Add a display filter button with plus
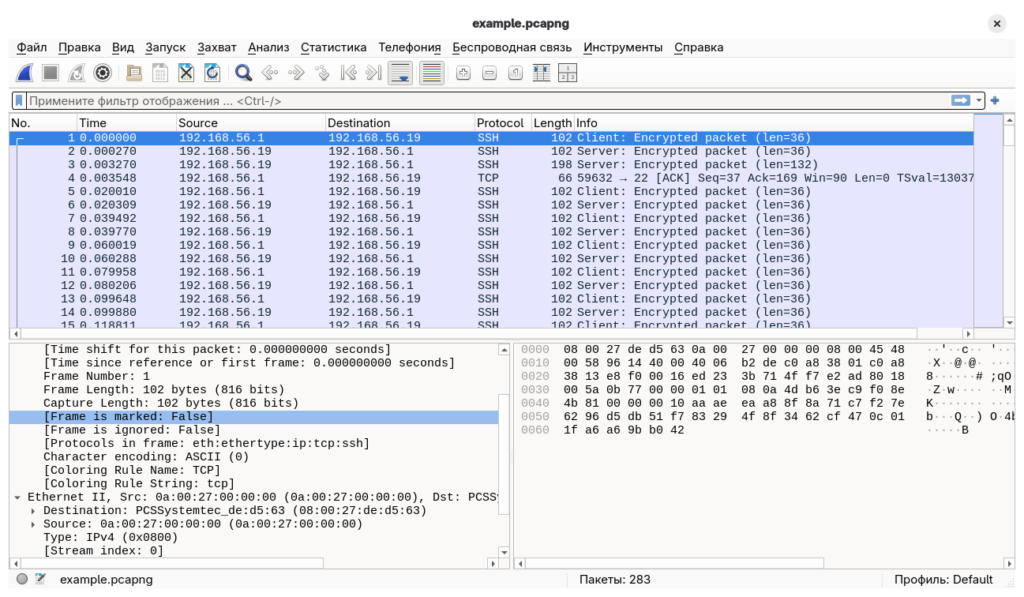1024x597 pixels. [995, 101]
